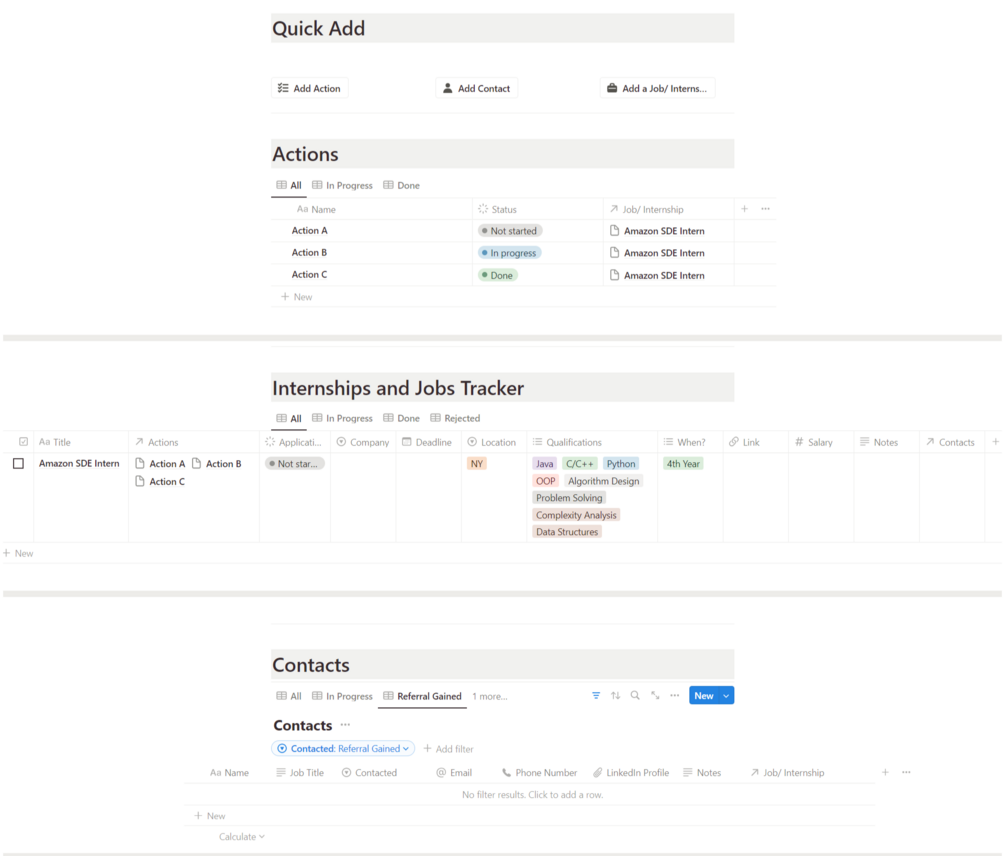Click the Add Contact button
This screenshot has width=1005, height=856.
(x=476, y=89)
